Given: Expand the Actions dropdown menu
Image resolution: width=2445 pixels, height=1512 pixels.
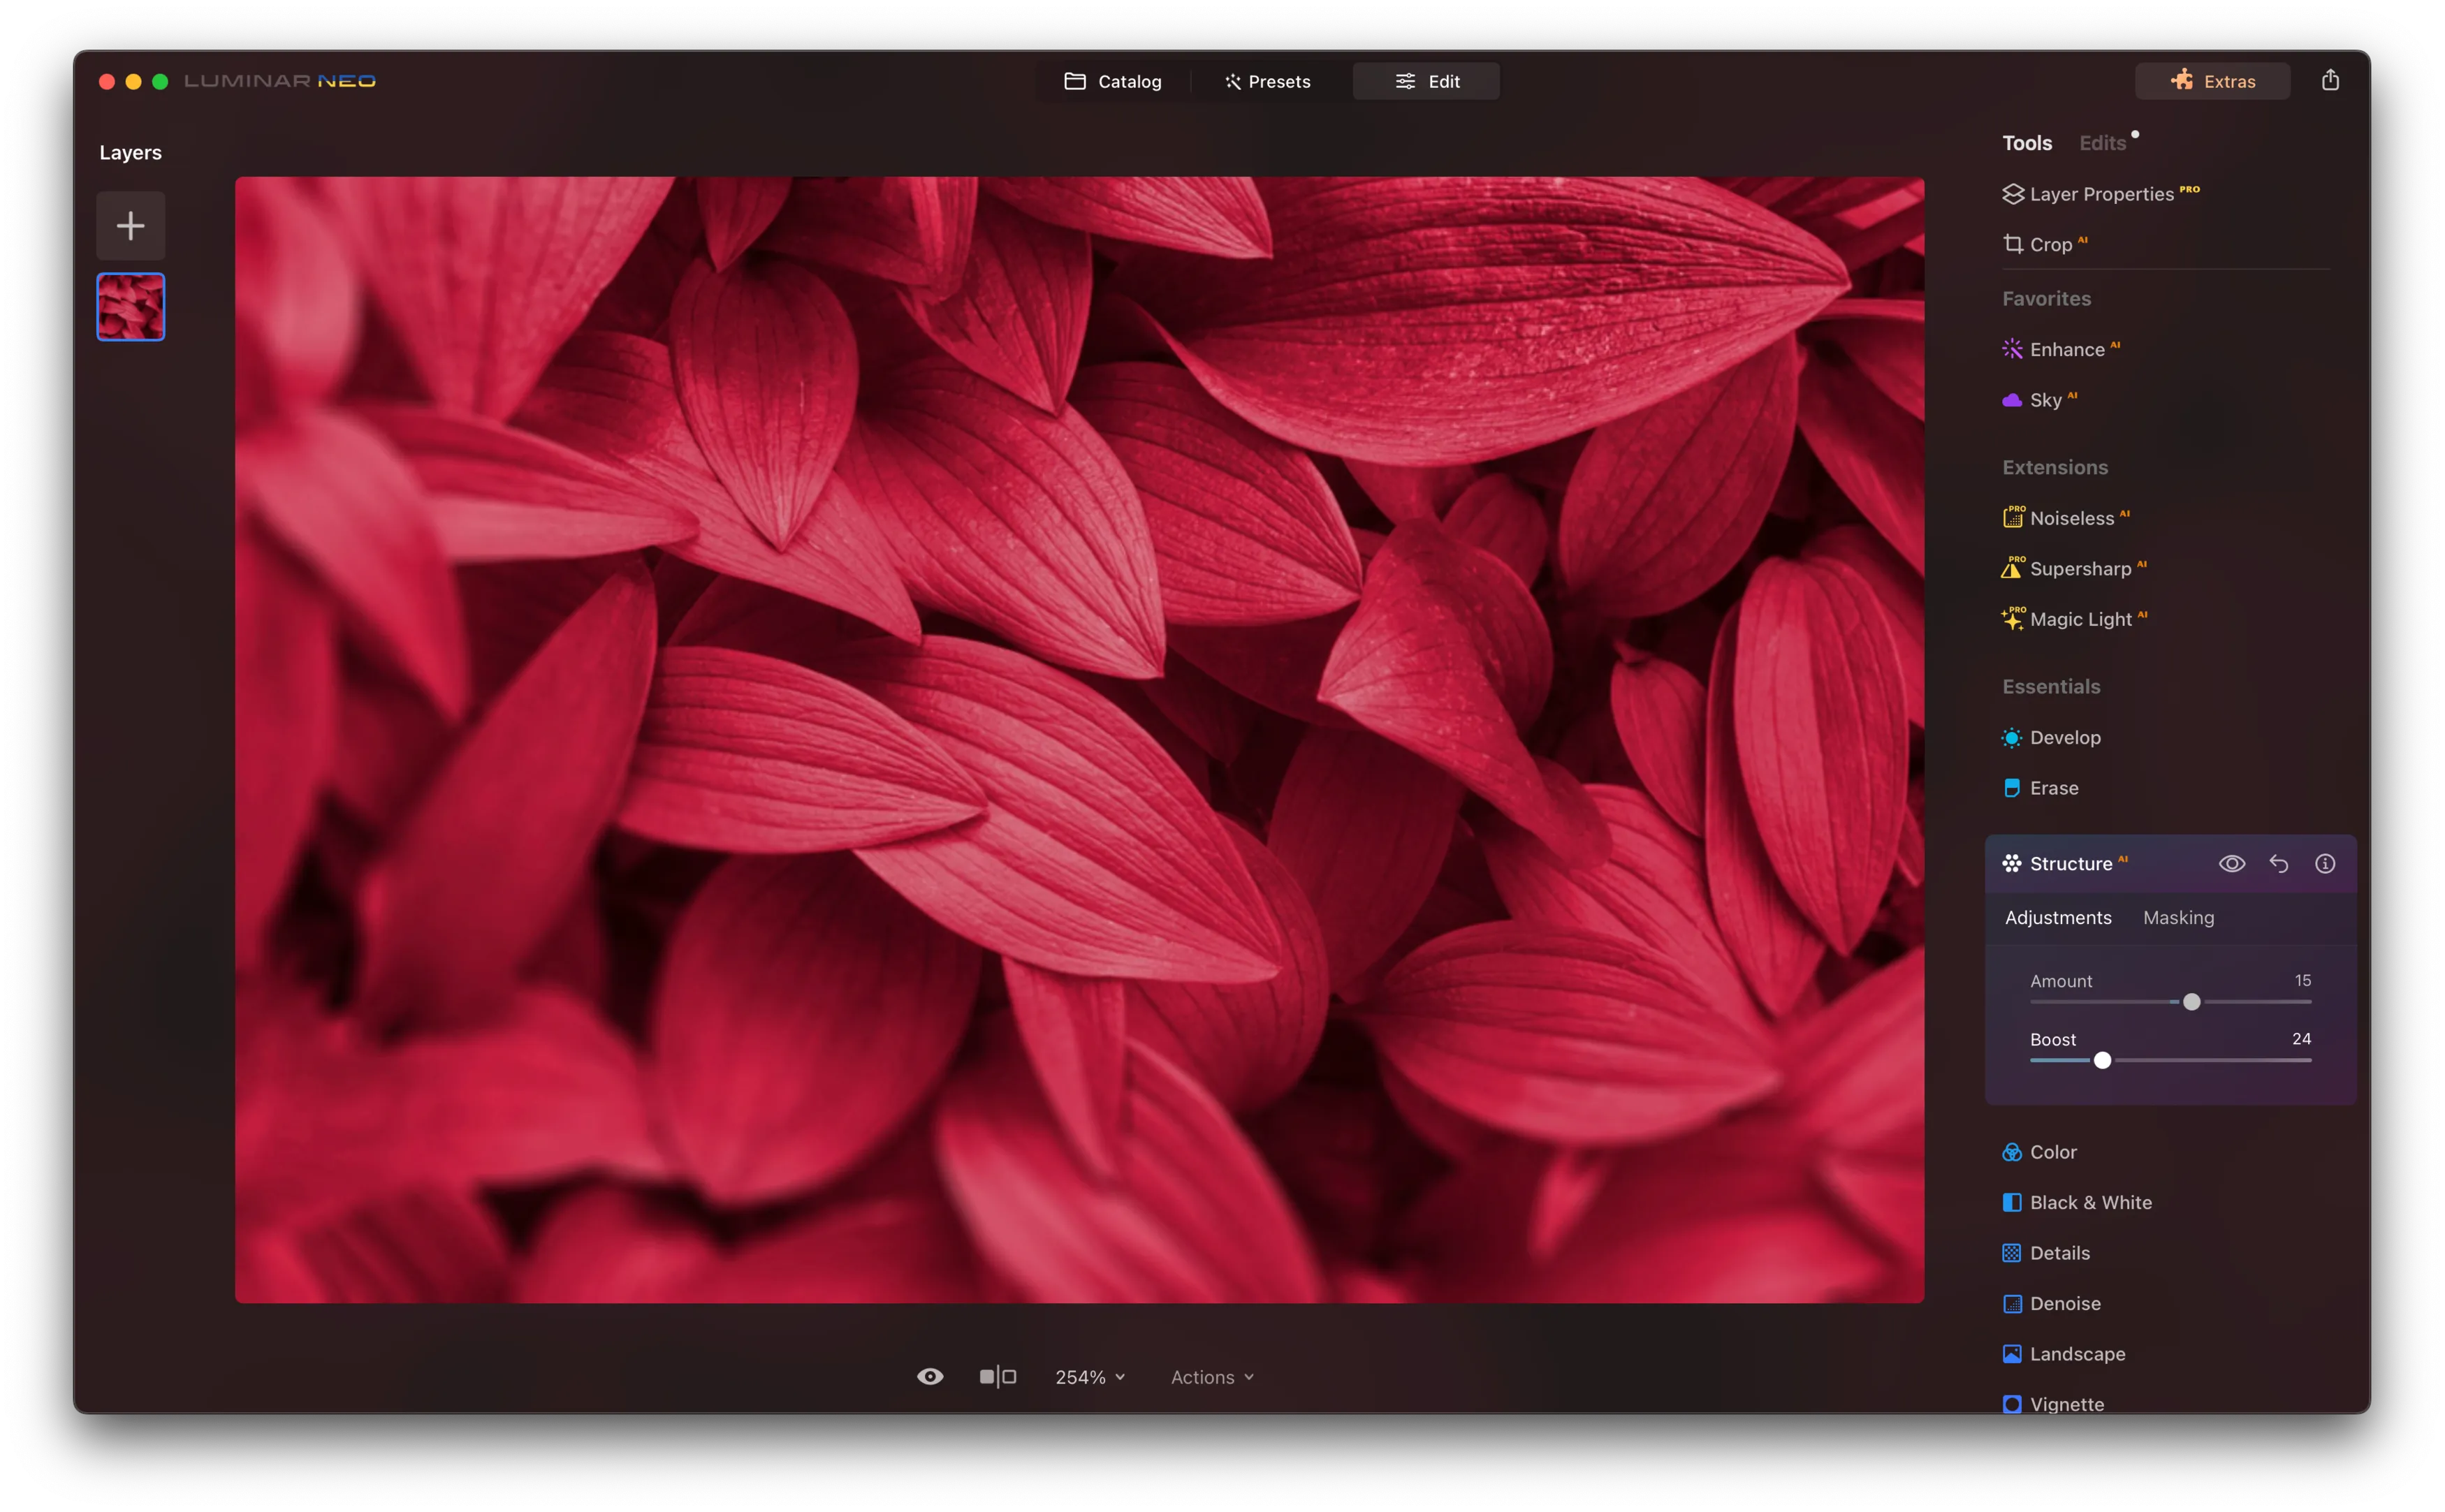Looking at the screenshot, I should (1211, 1377).
